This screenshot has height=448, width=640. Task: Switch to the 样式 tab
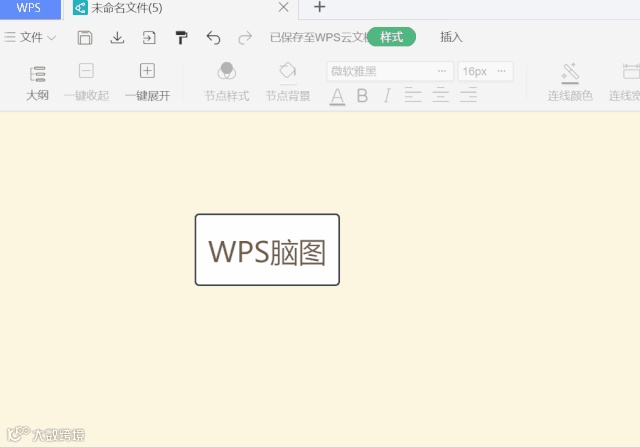pyautogui.click(x=391, y=37)
